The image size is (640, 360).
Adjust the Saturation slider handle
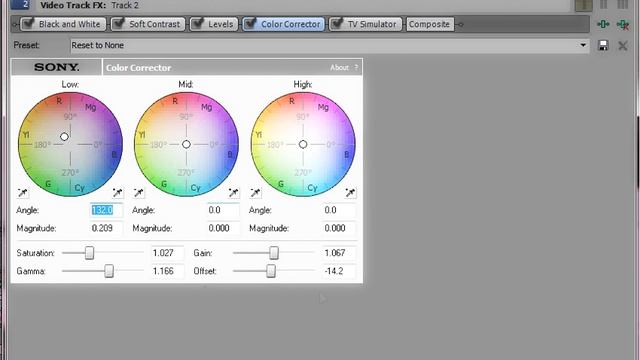(x=89, y=253)
